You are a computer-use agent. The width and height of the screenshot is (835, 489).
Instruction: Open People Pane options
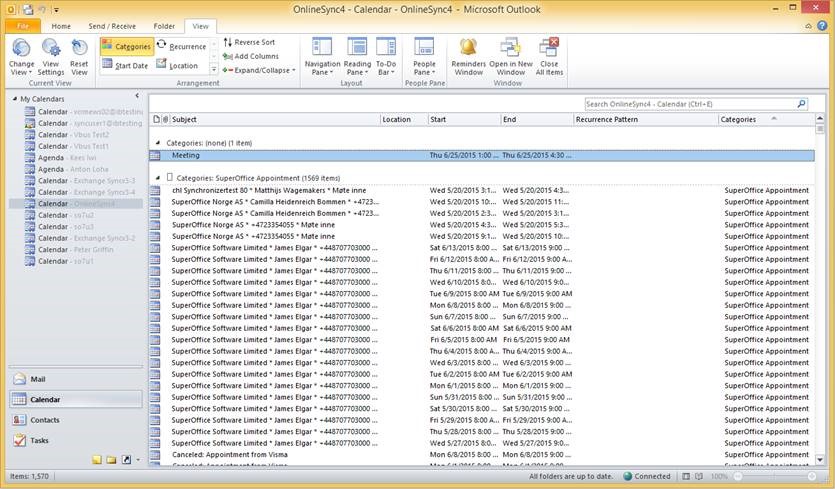tap(424, 56)
